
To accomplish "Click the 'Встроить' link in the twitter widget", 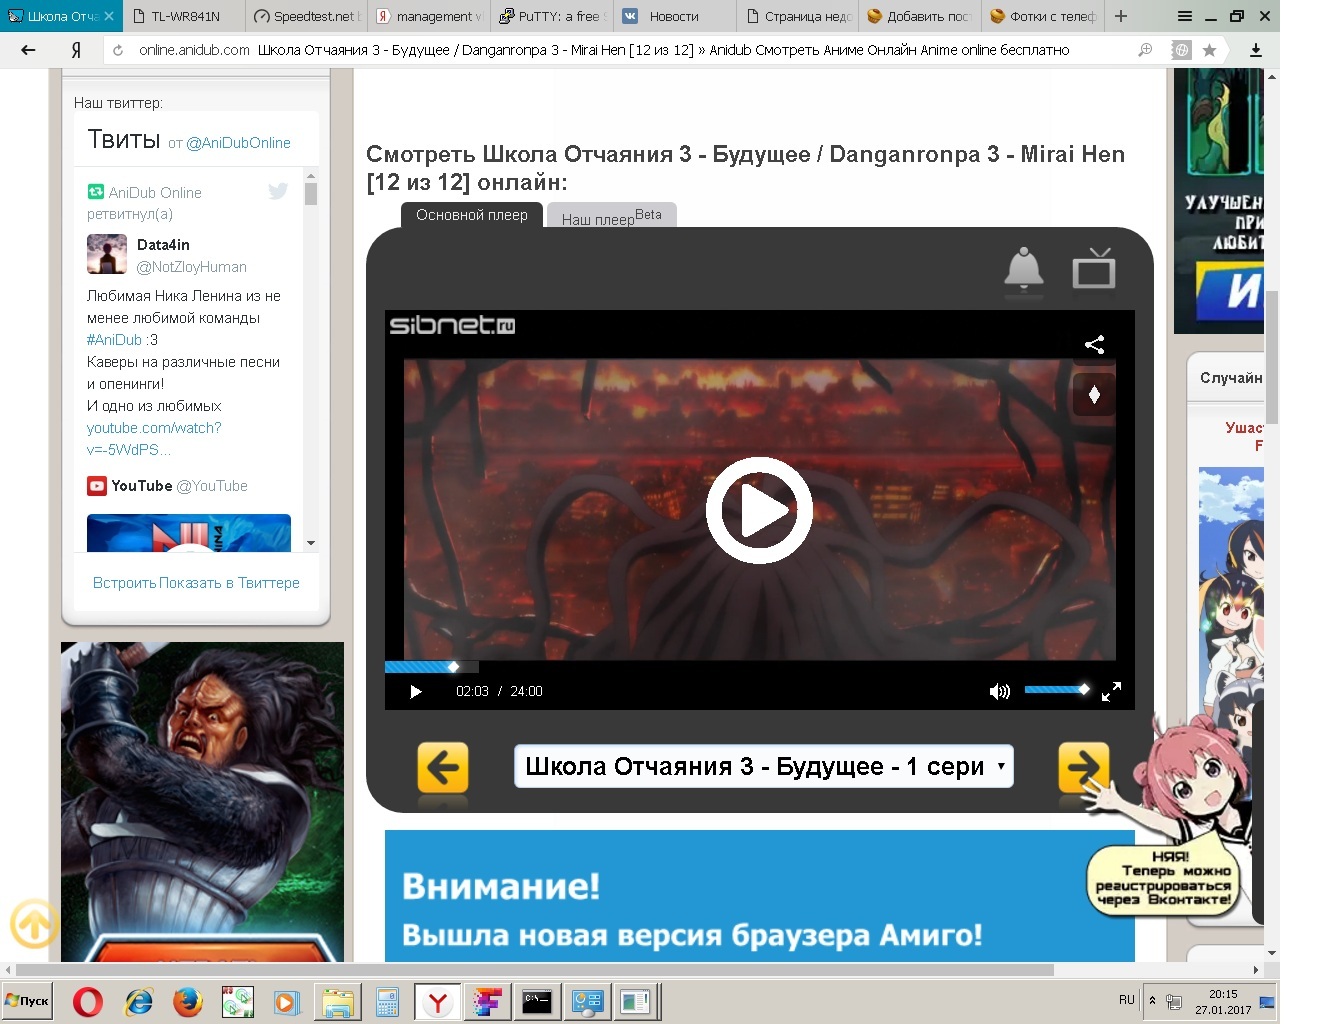I will pos(124,583).
